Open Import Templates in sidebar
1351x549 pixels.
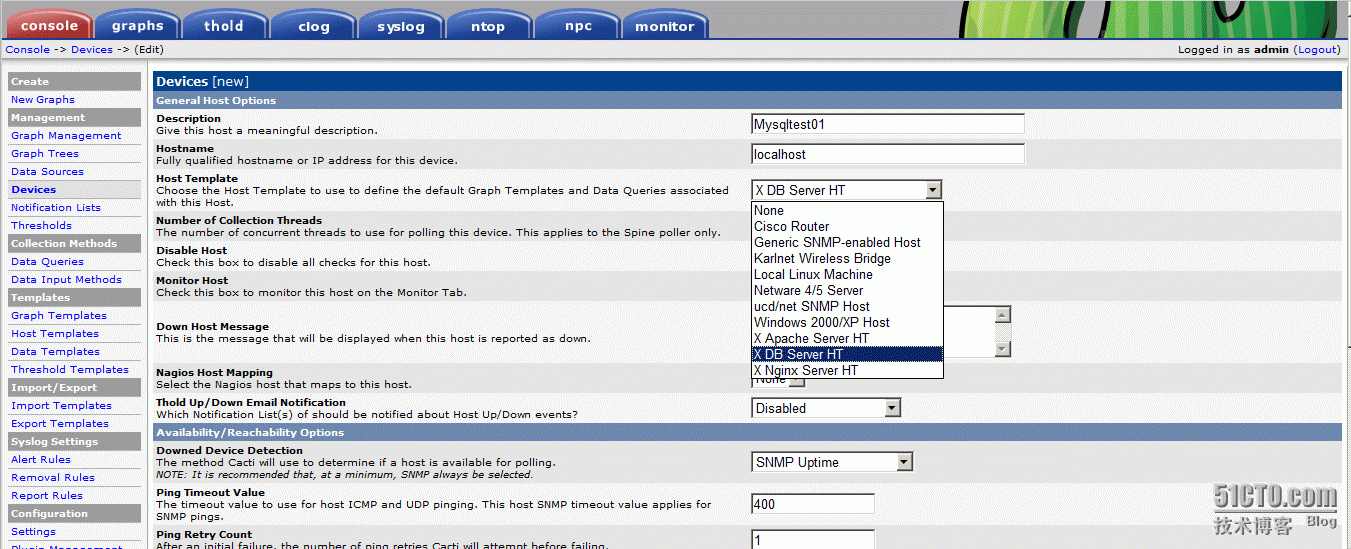[61, 405]
